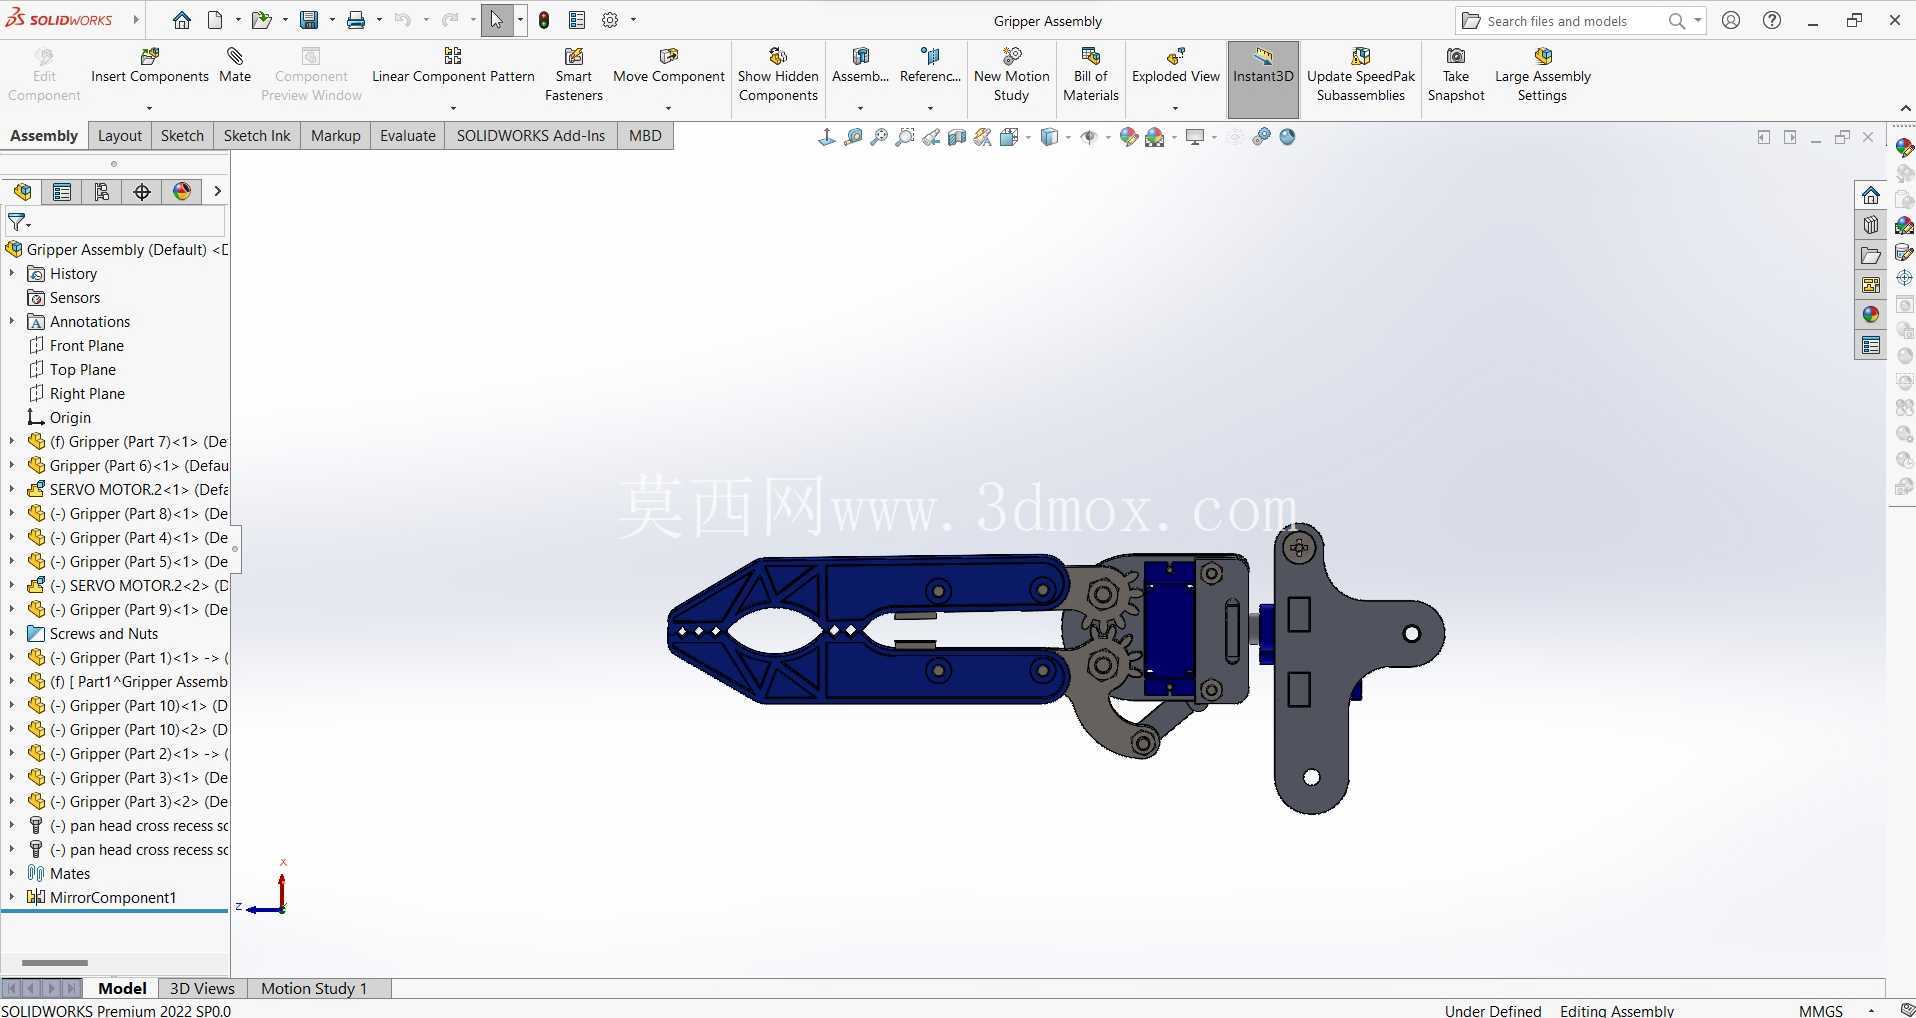Switch to the Evaluate tab
The height and width of the screenshot is (1018, 1916).
coord(408,136)
